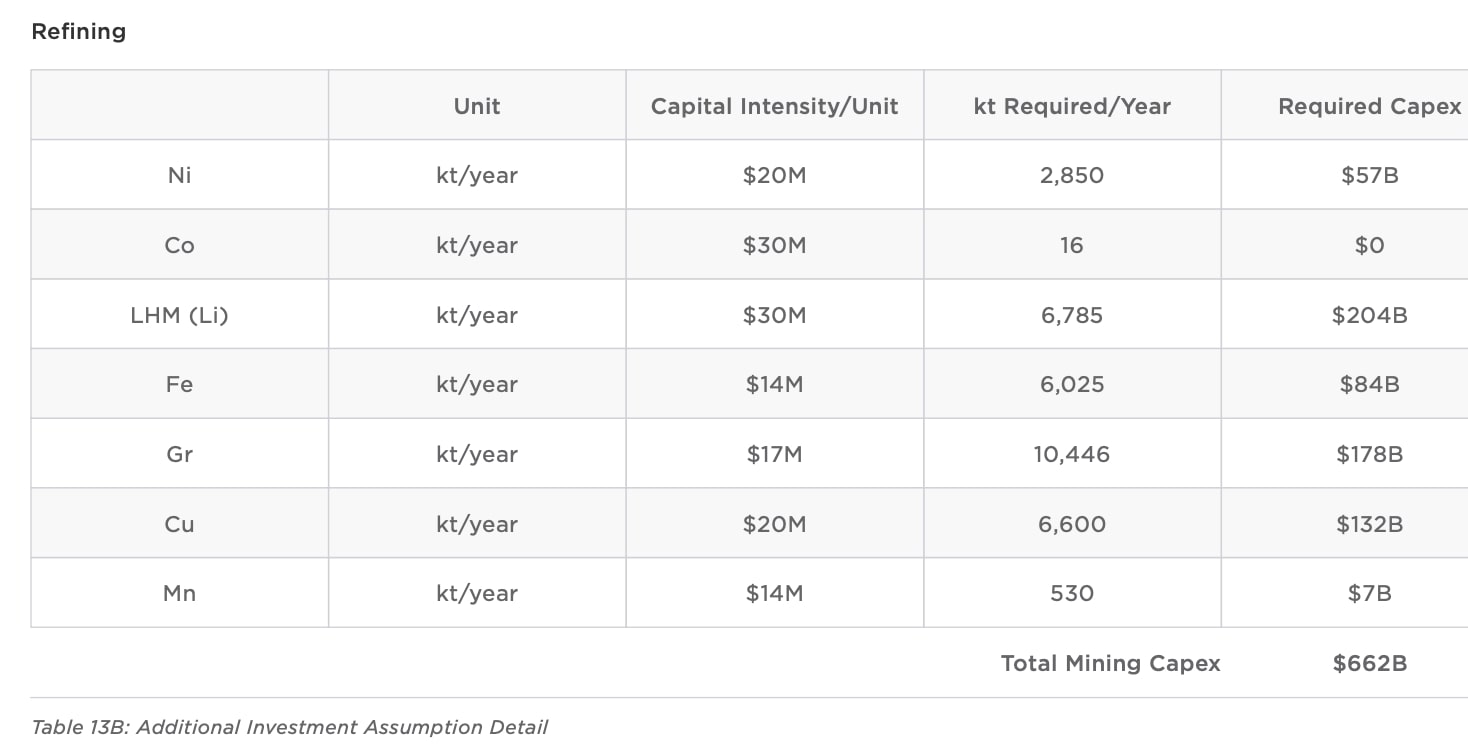
Task: Click the Total Mining Capex label
Action: pos(1110,663)
